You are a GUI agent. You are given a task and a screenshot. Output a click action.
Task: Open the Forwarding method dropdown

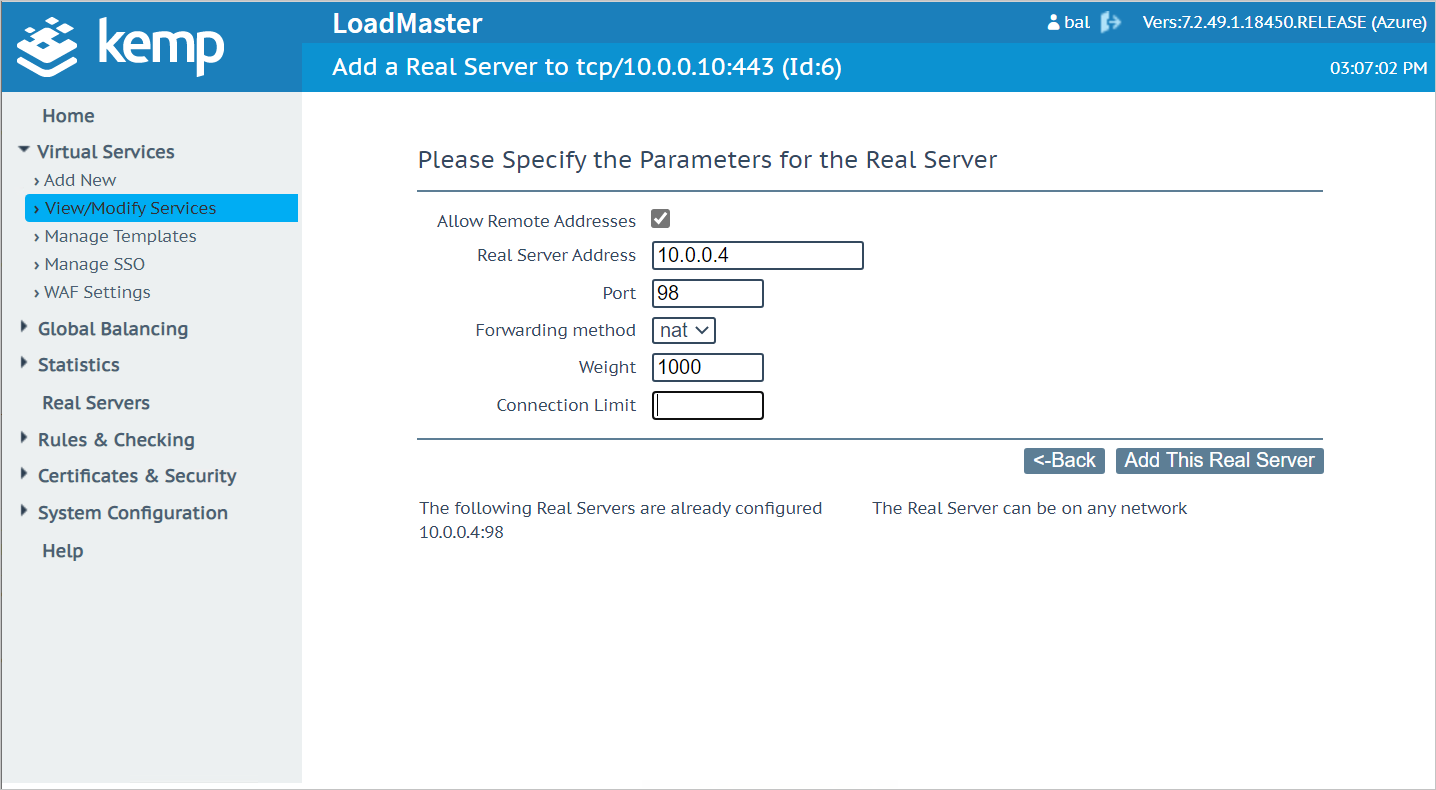(x=684, y=330)
